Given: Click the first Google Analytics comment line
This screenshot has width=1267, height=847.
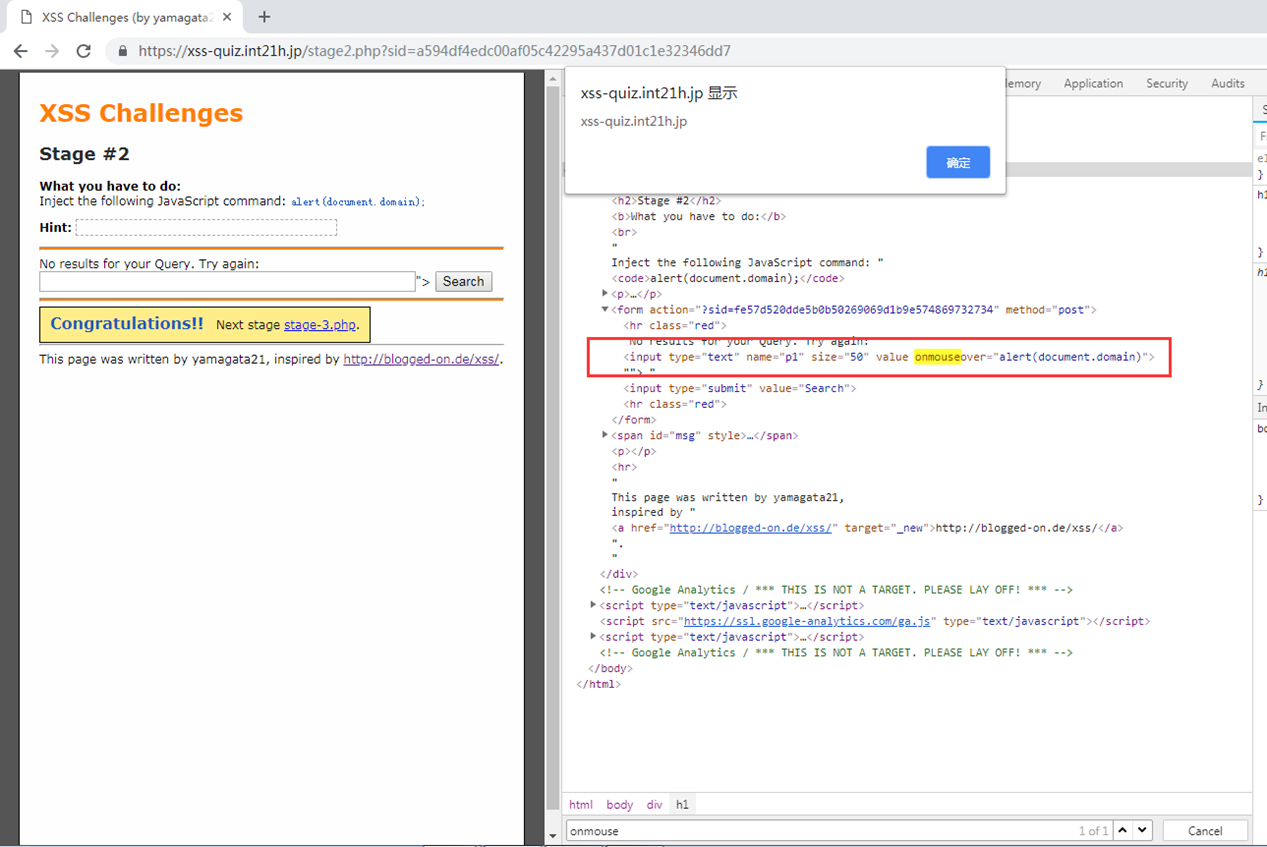Looking at the screenshot, I should (x=836, y=590).
